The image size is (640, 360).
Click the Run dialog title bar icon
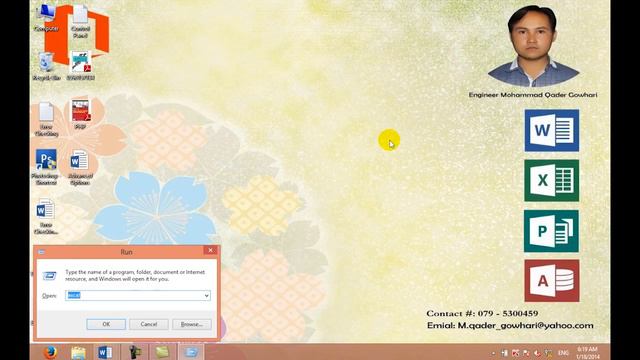coord(41,252)
